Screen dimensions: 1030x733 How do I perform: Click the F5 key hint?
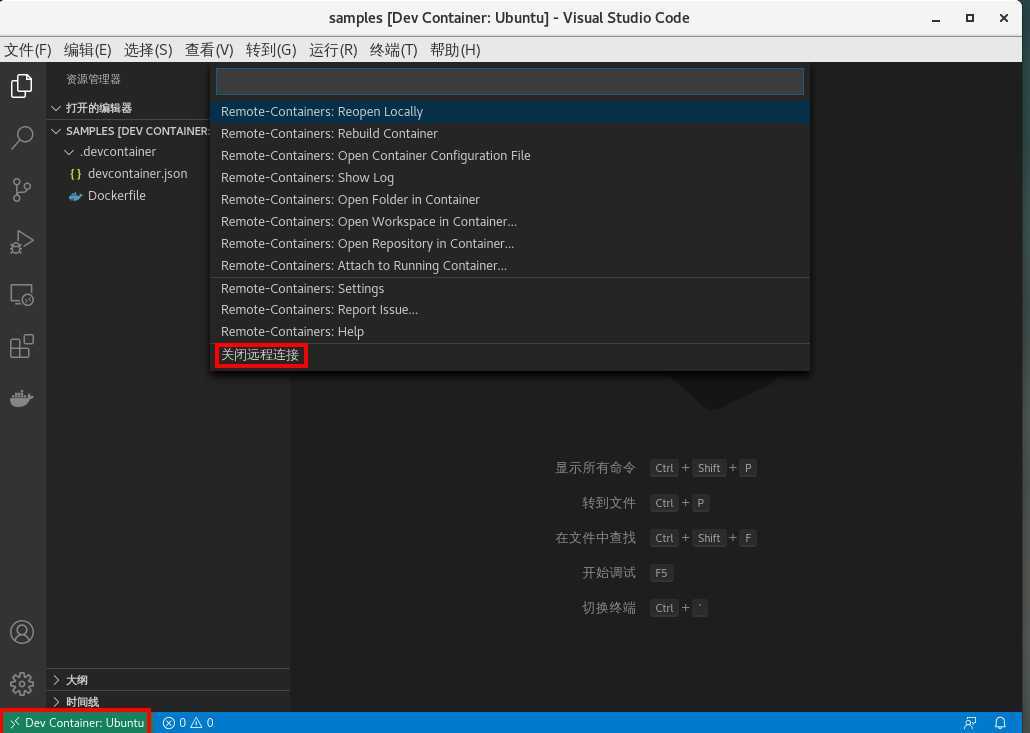661,573
